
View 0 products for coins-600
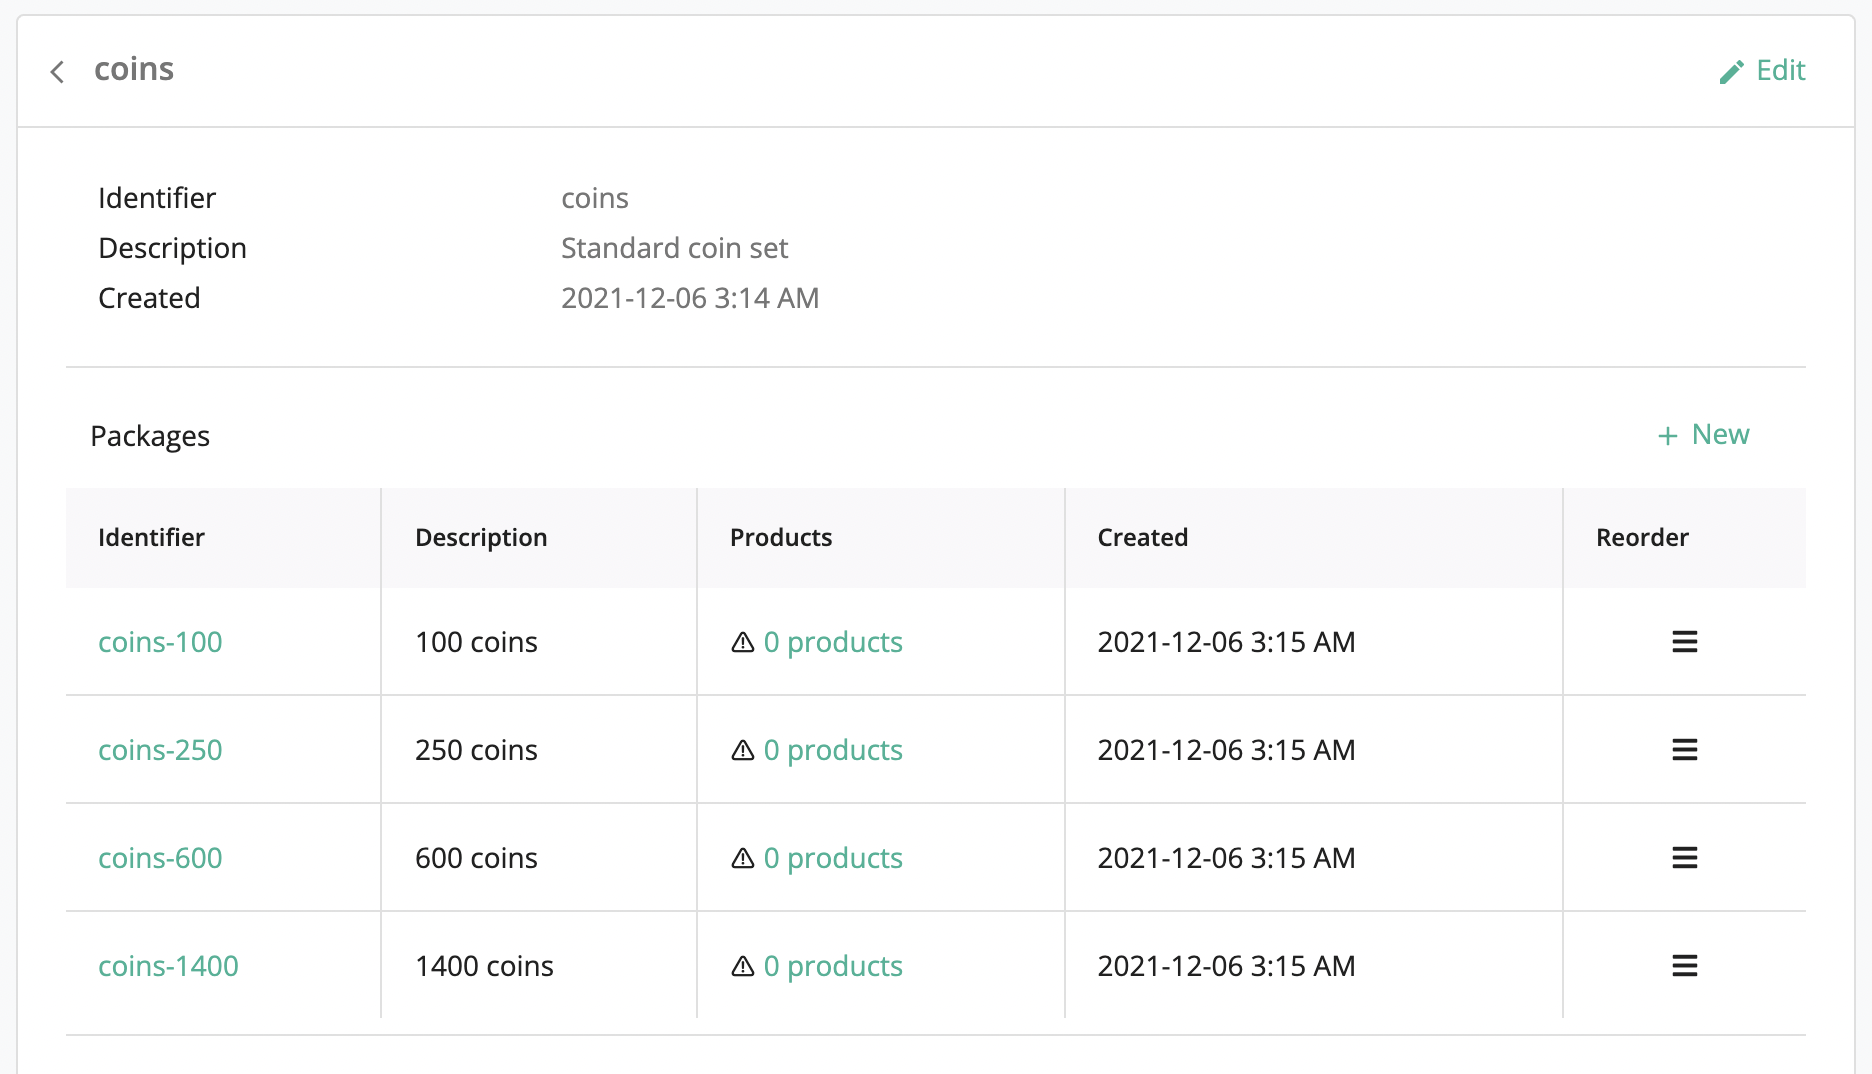[x=832, y=858]
